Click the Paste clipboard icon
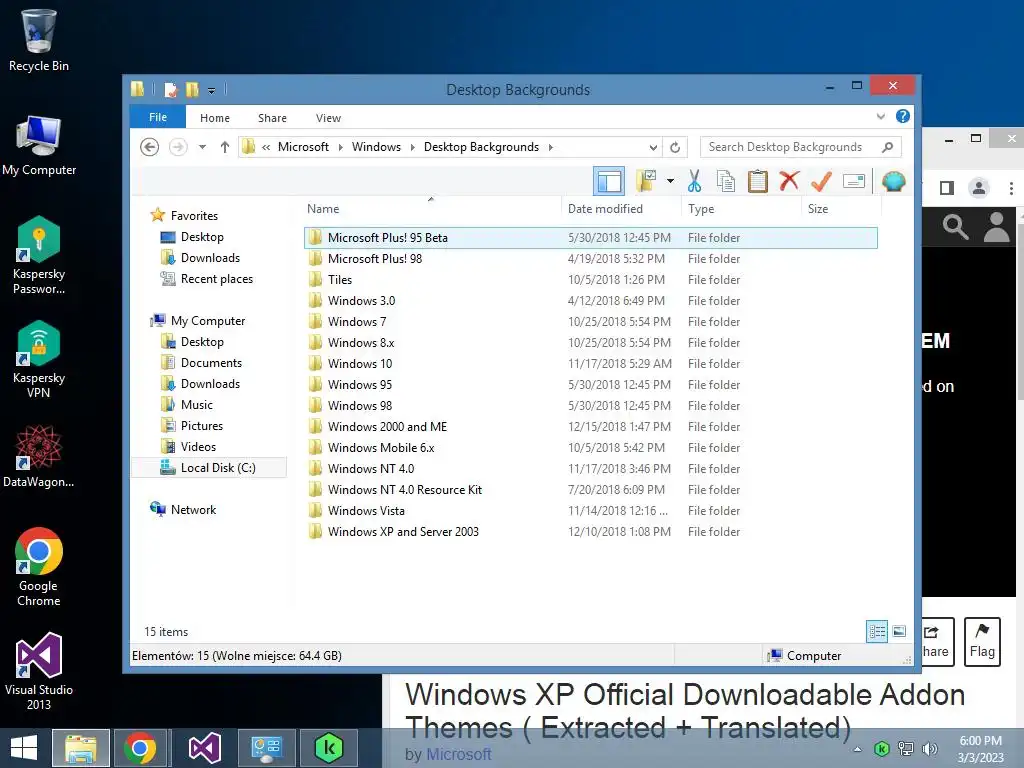The image size is (1024, 768). coord(758,181)
